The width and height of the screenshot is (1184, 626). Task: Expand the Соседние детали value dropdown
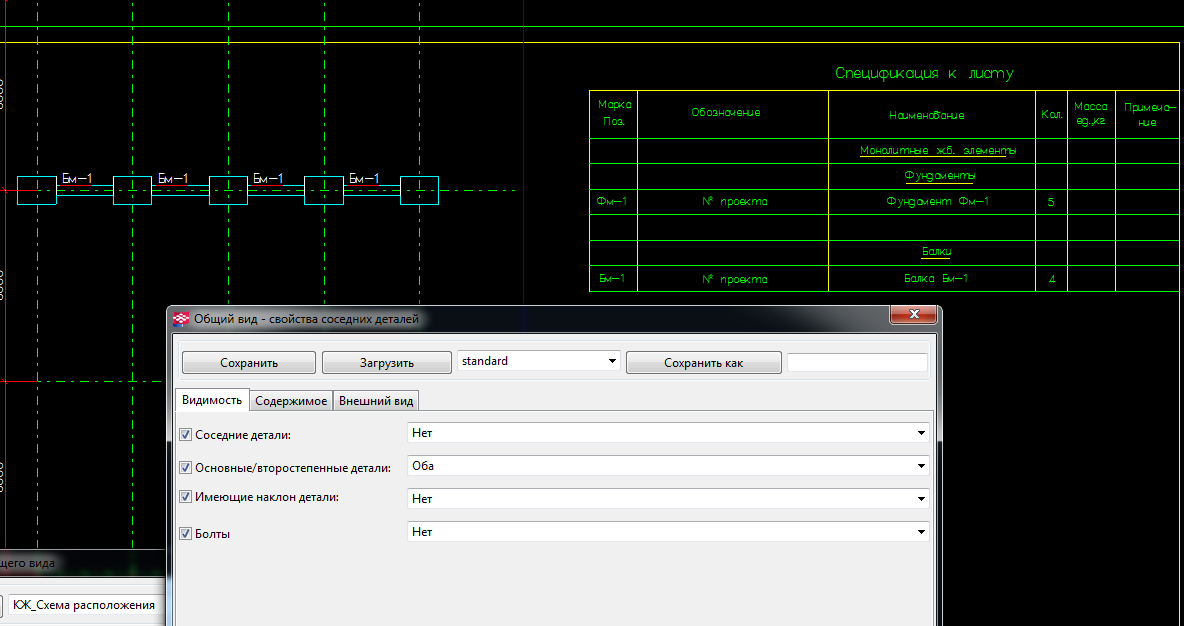pyautogui.click(x=668, y=433)
